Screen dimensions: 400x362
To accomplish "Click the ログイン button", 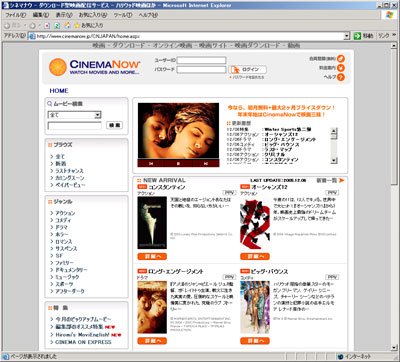I will (x=248, y=69).
